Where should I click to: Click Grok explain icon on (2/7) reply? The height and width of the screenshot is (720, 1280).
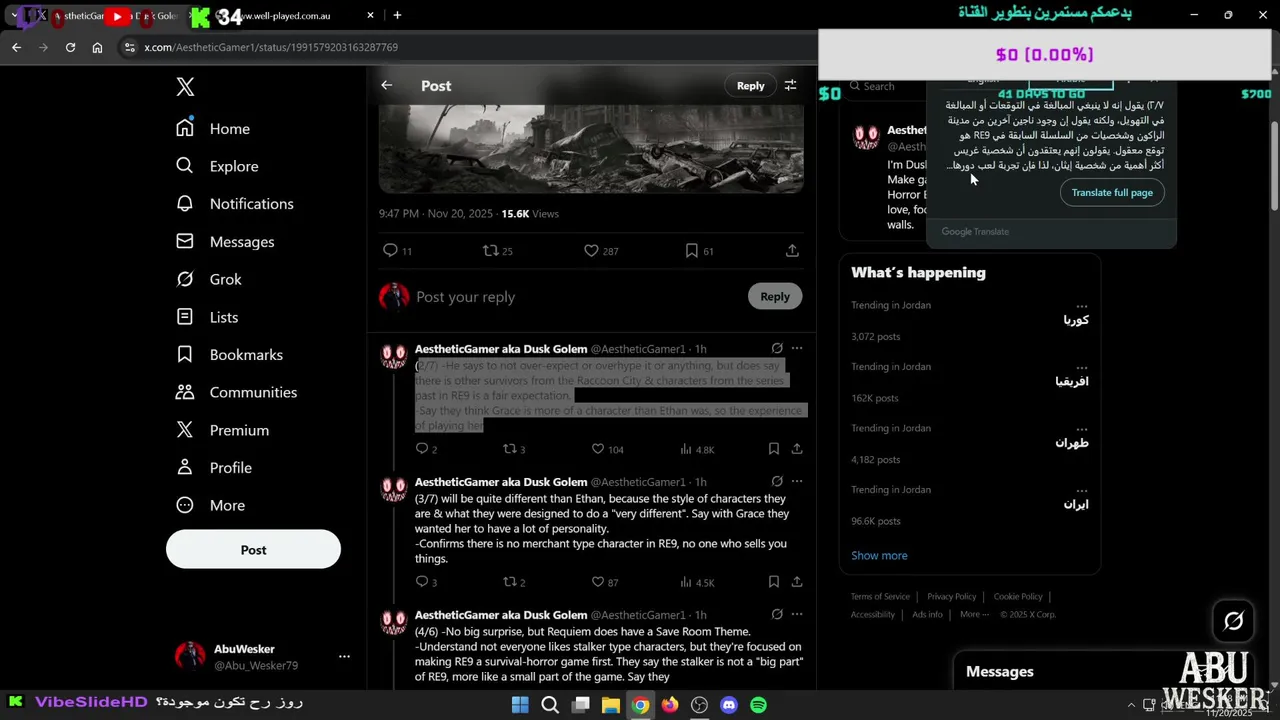coord(777,348)
